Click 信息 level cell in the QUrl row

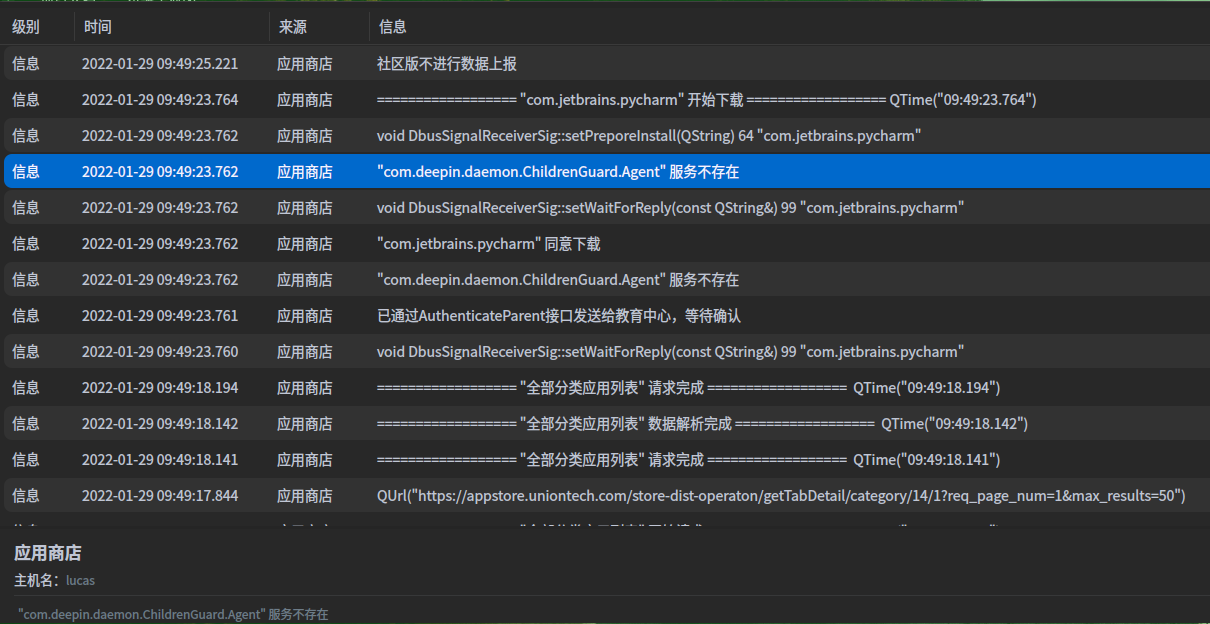[x=26, y=496]
